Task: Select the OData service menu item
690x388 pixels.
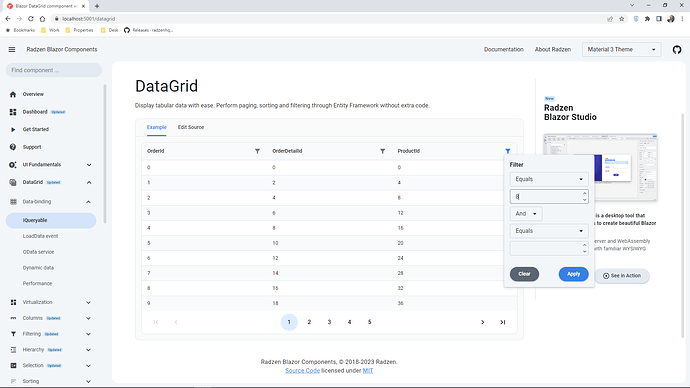Action: (38, 252)
